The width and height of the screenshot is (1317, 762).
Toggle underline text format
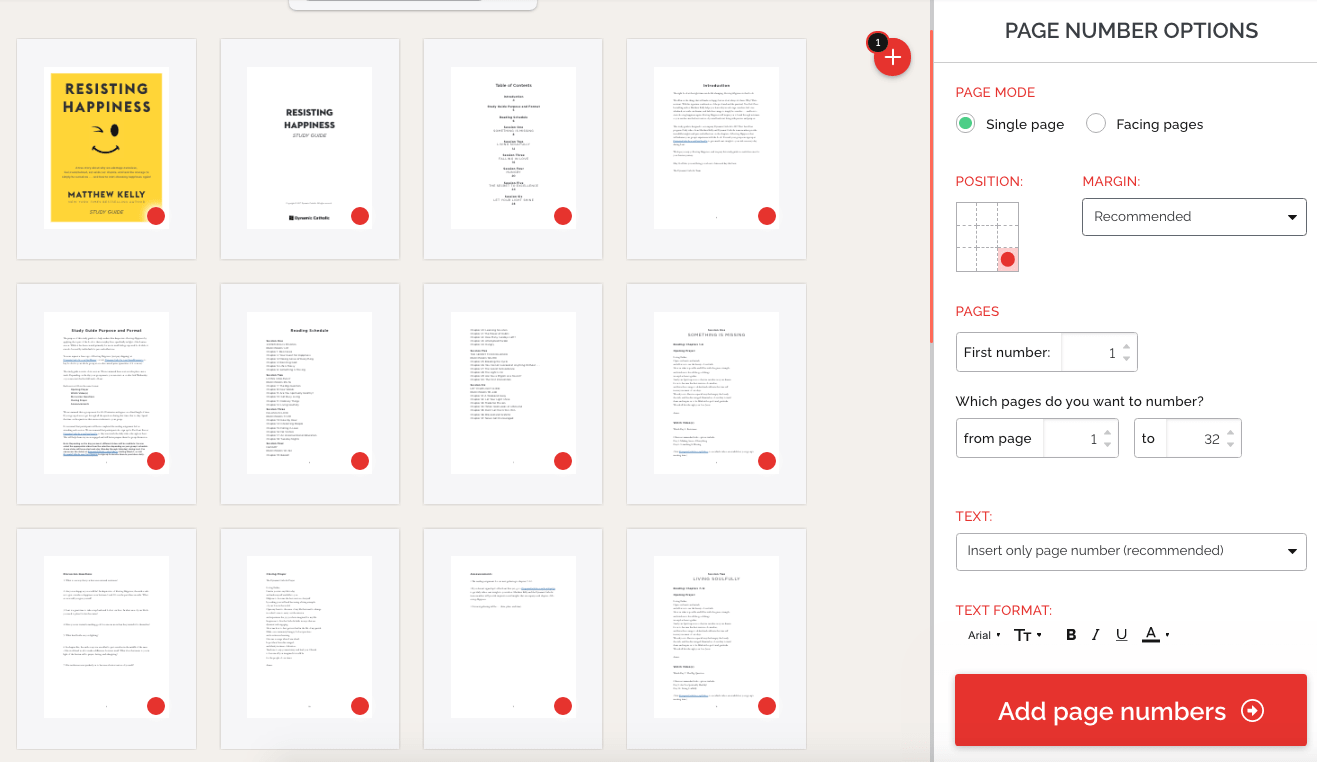pos(1121,635)
